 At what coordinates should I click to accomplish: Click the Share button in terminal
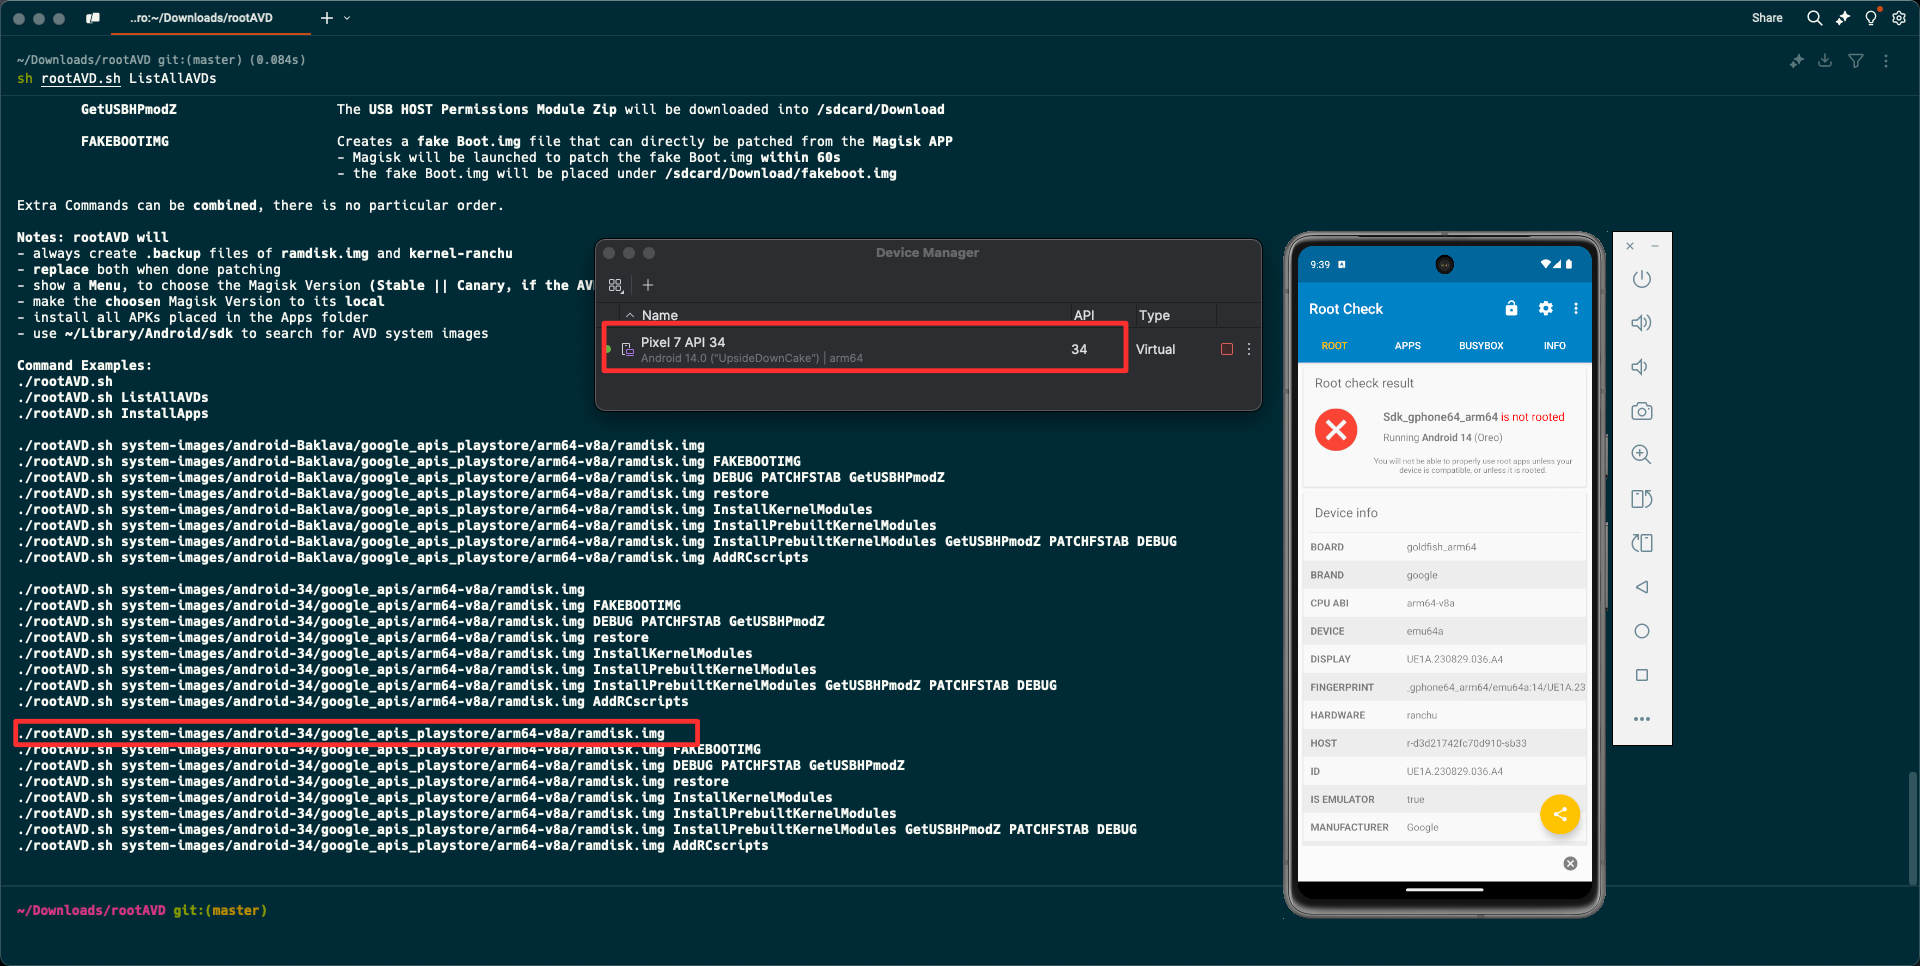pyautogui.click(x=1767, y=18)
